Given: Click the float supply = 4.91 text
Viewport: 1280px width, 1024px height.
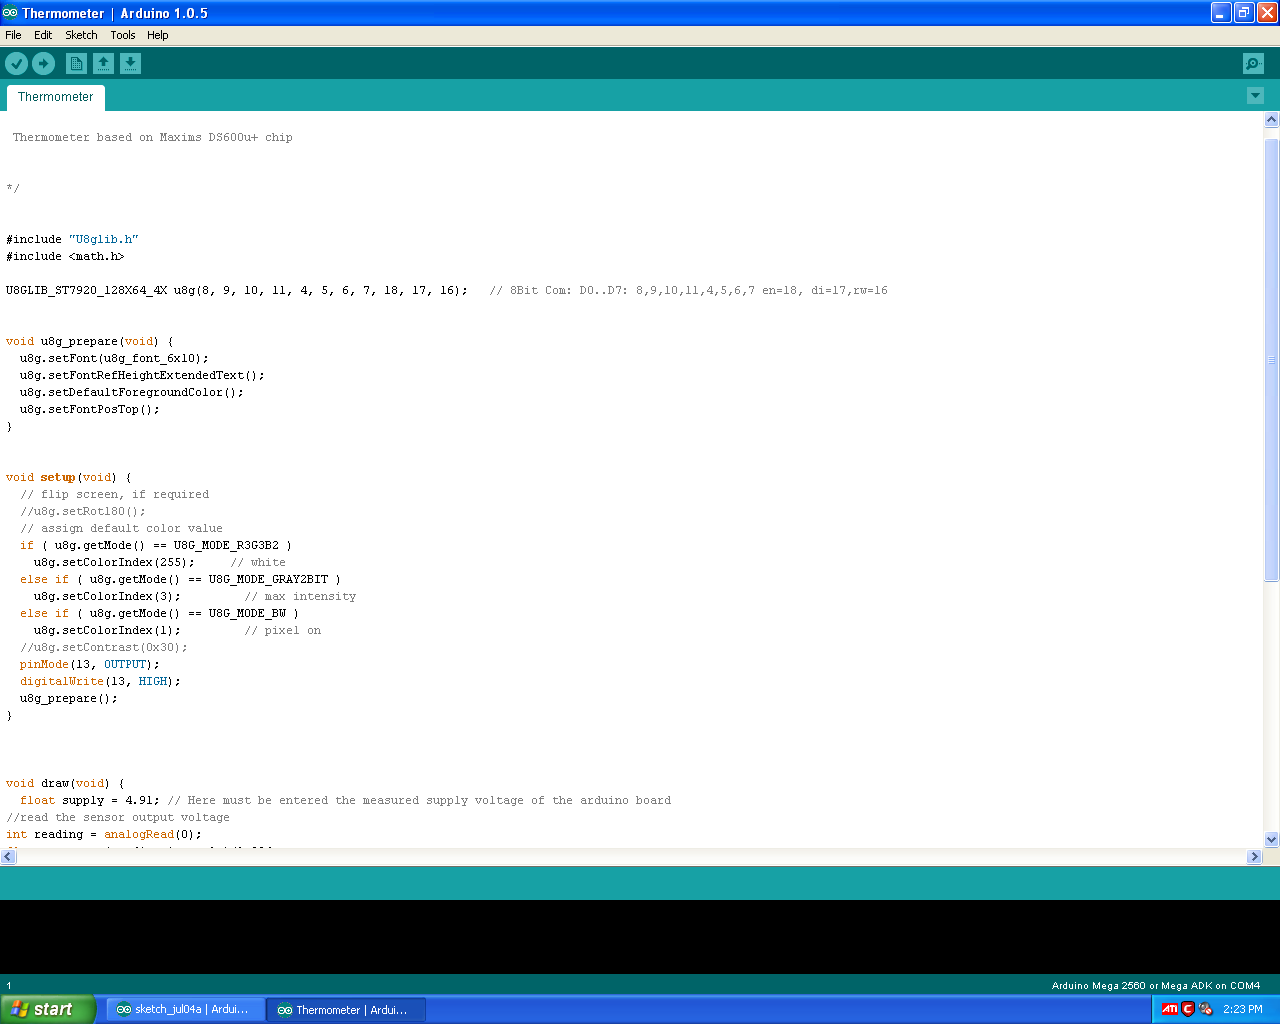Looking at the screenshot, I should tap(90, 801).
